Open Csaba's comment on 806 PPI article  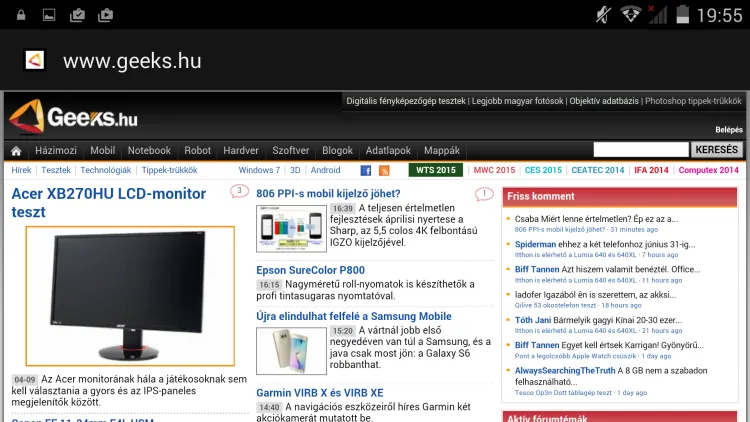click(x=596, y=219)
